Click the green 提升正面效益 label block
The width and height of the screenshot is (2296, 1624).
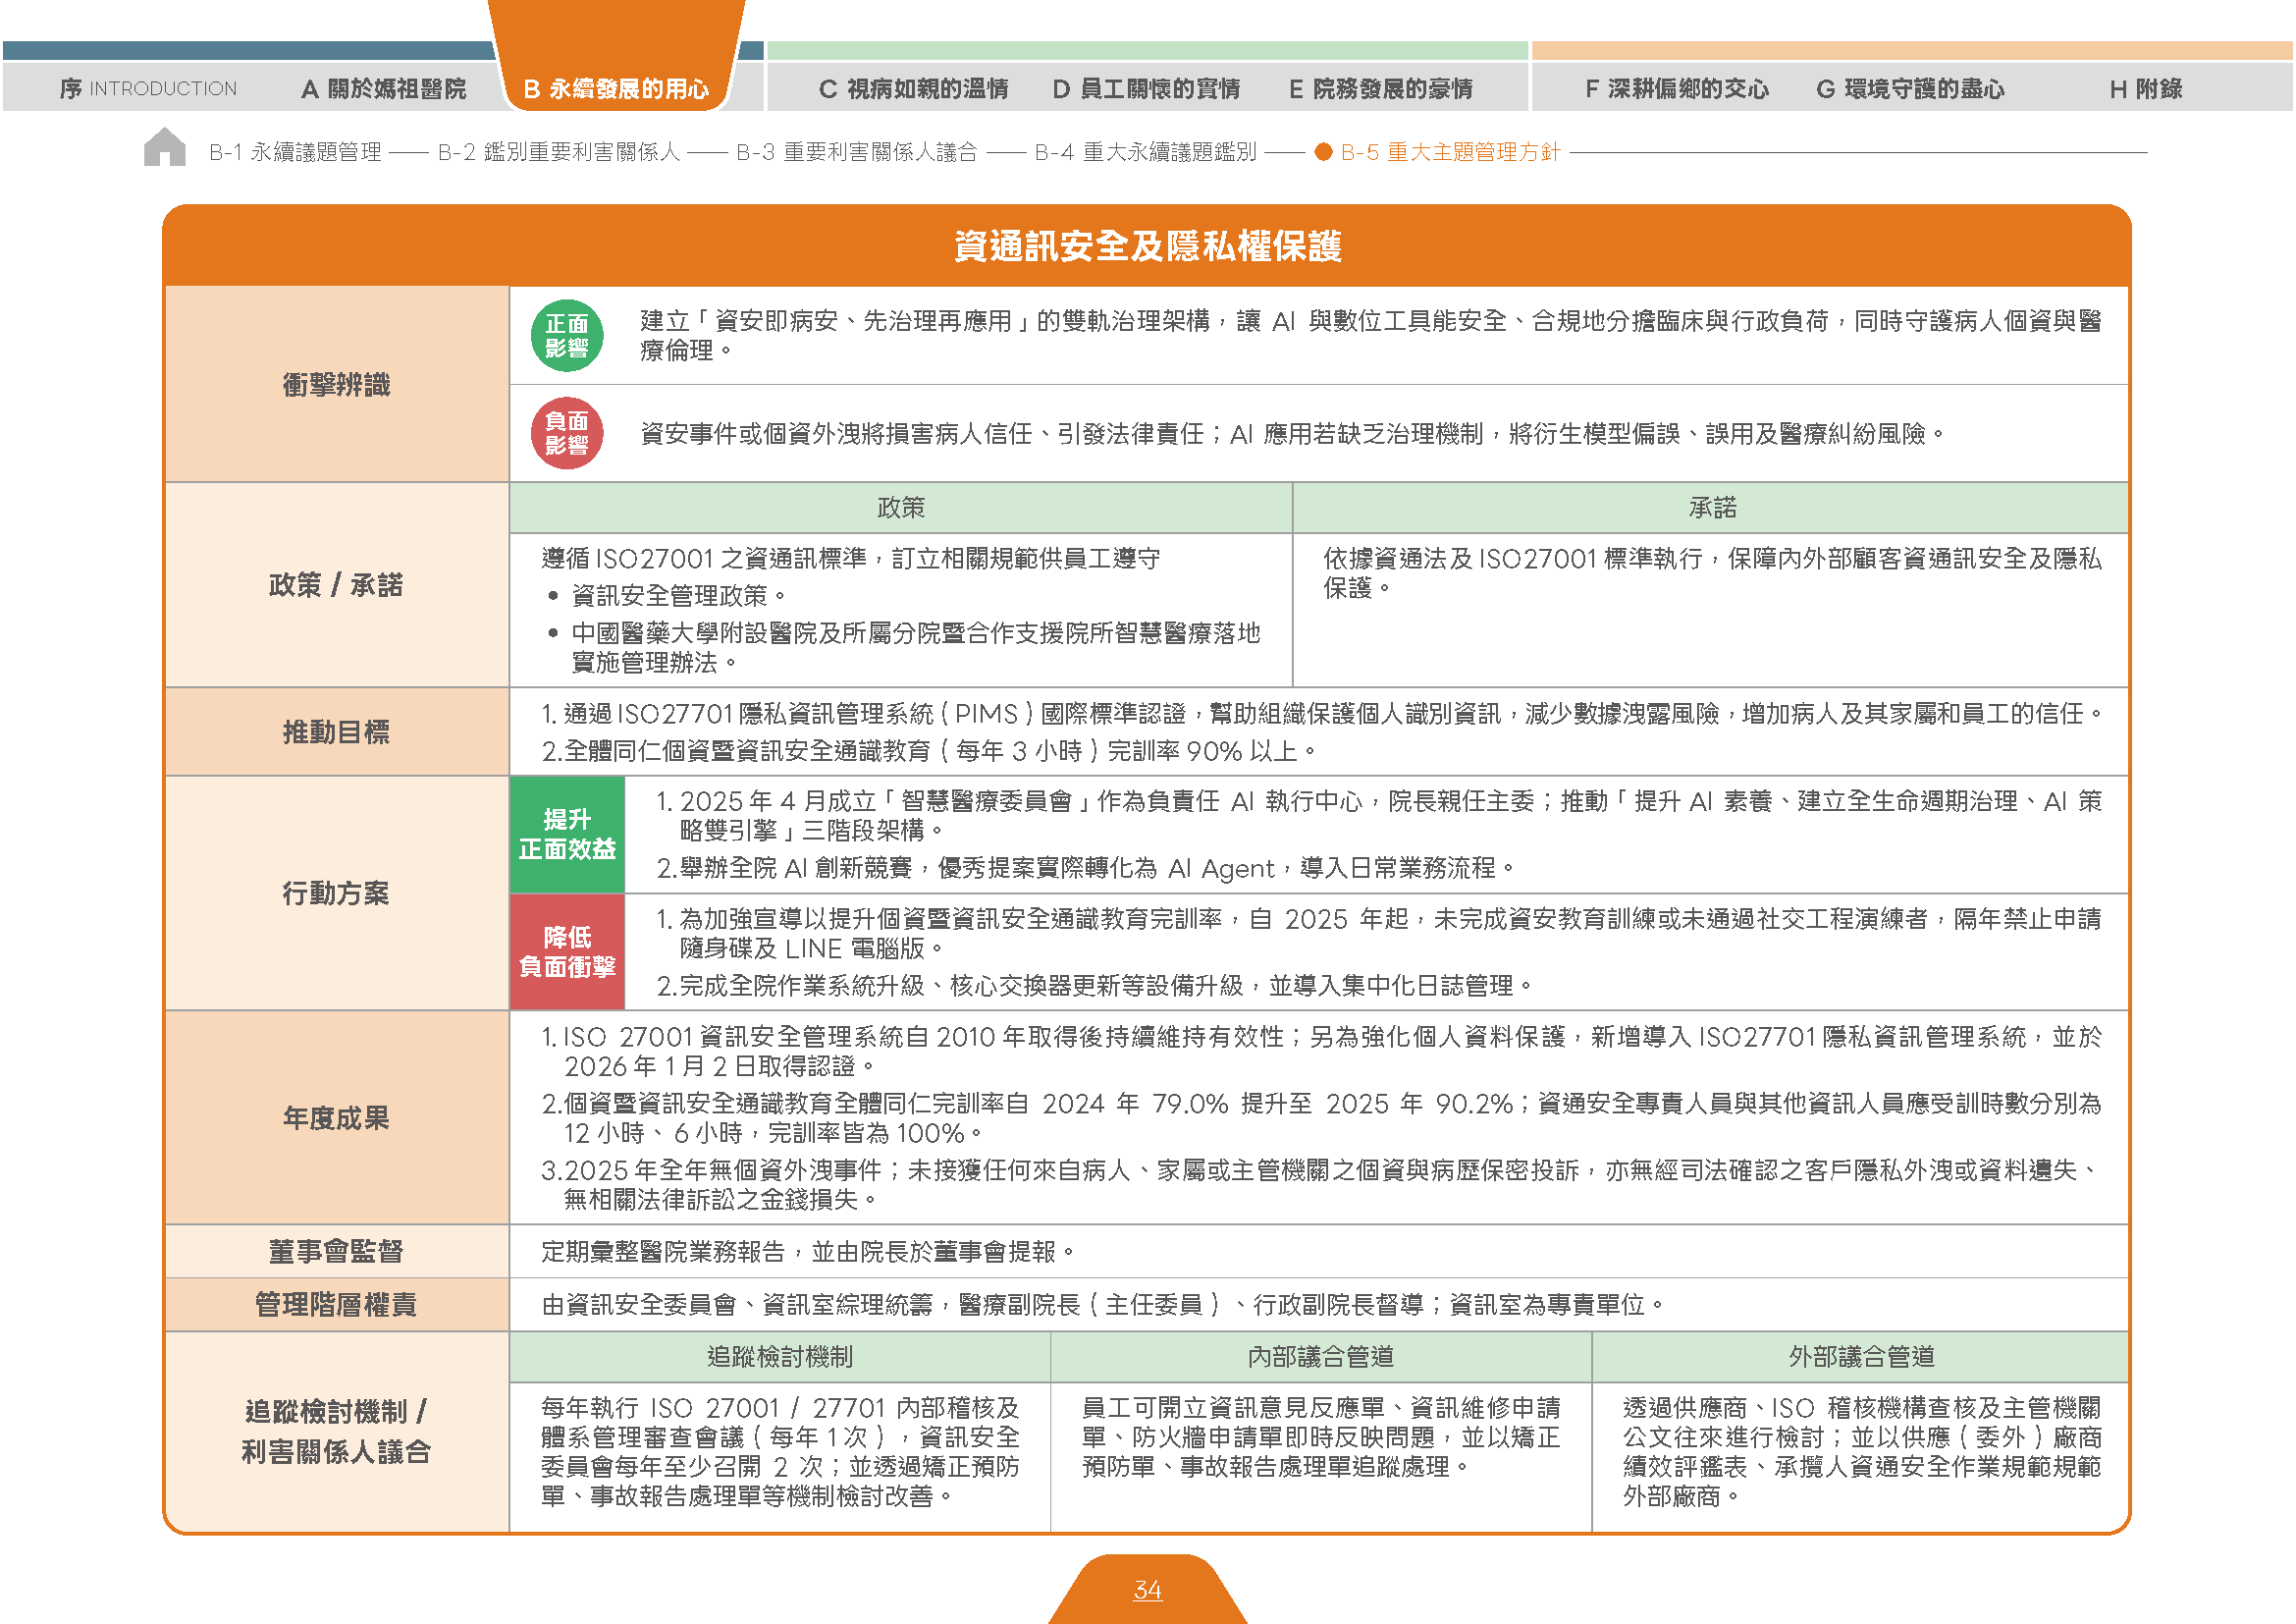tap(567, 835)
